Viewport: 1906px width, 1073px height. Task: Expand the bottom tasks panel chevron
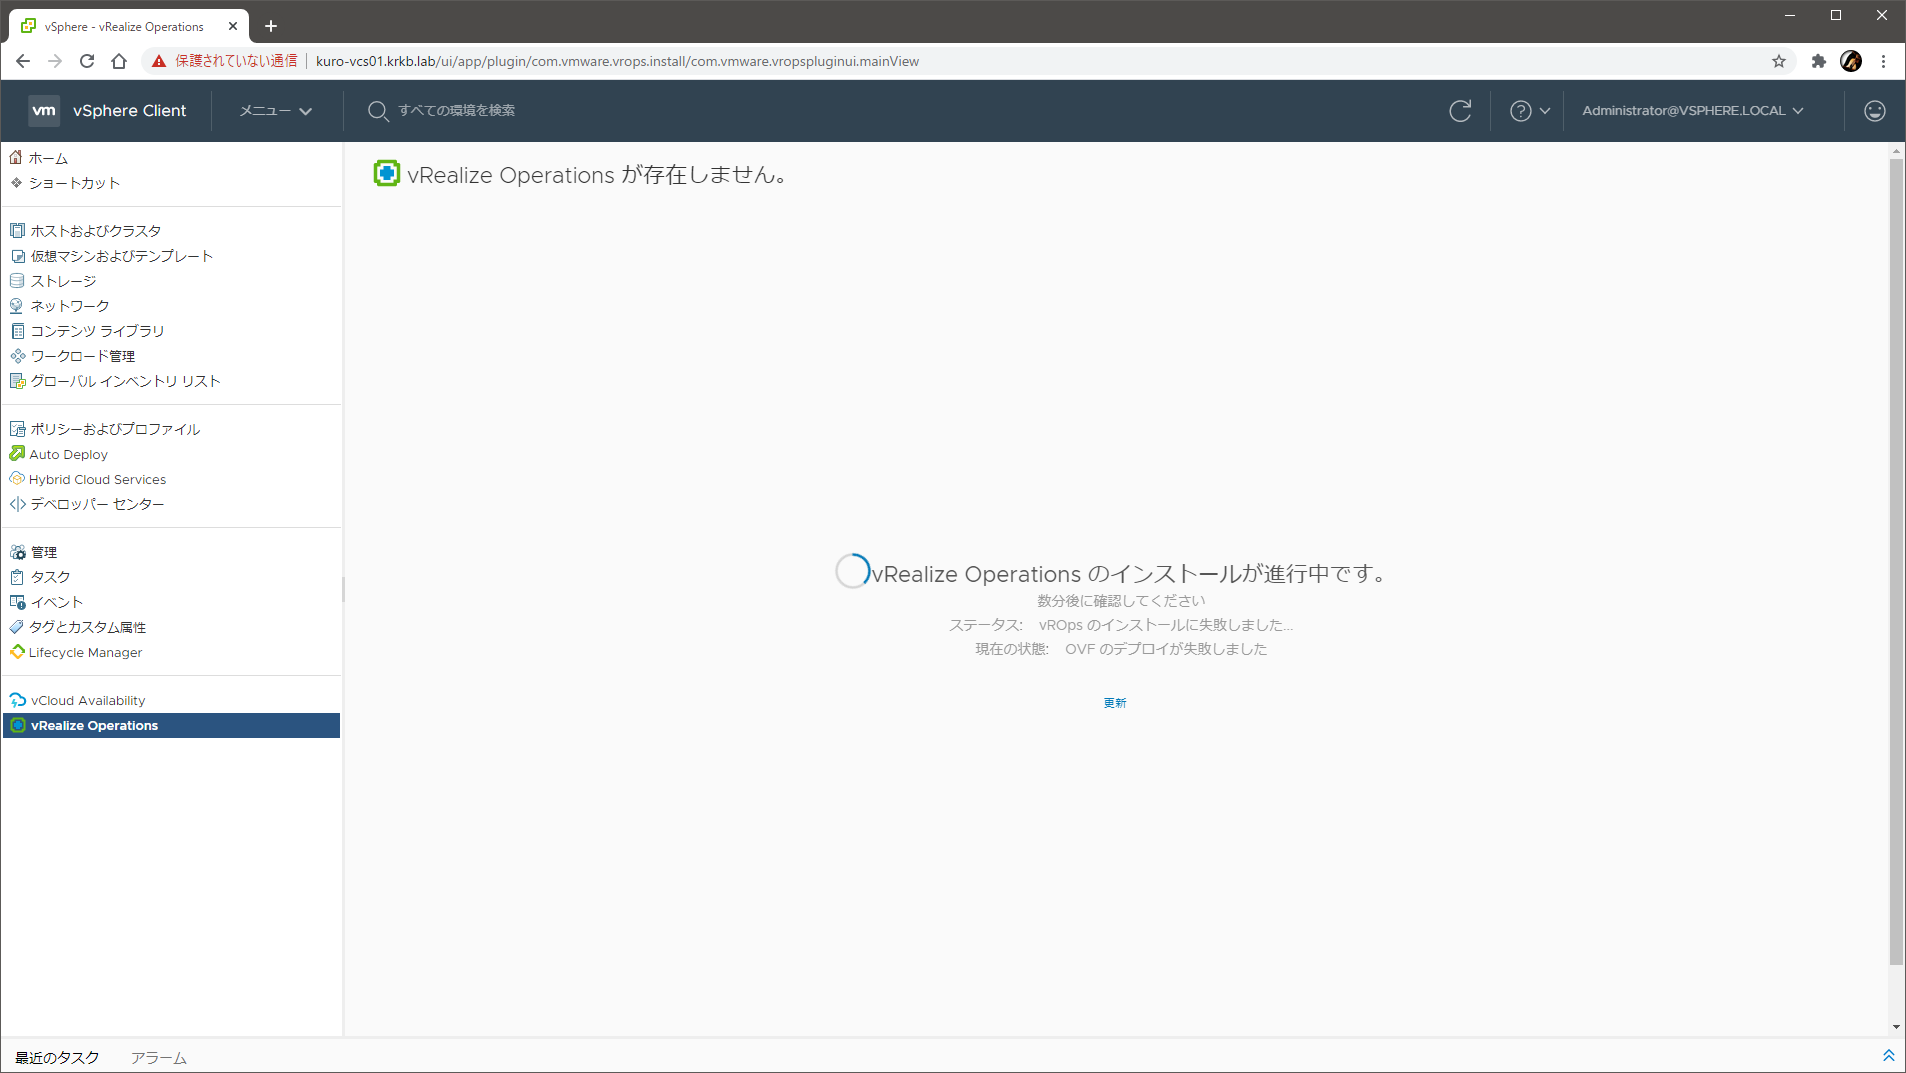point(1888,1056)
